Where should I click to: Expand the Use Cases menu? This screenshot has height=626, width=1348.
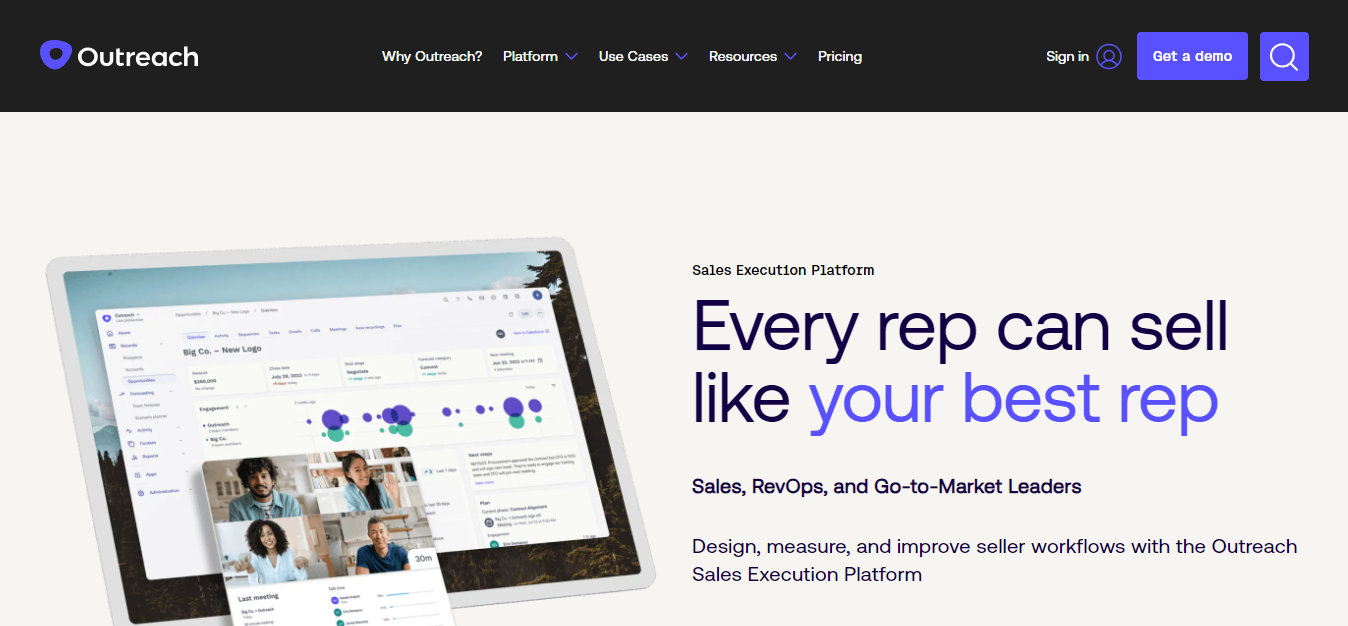tap(643, 56)
